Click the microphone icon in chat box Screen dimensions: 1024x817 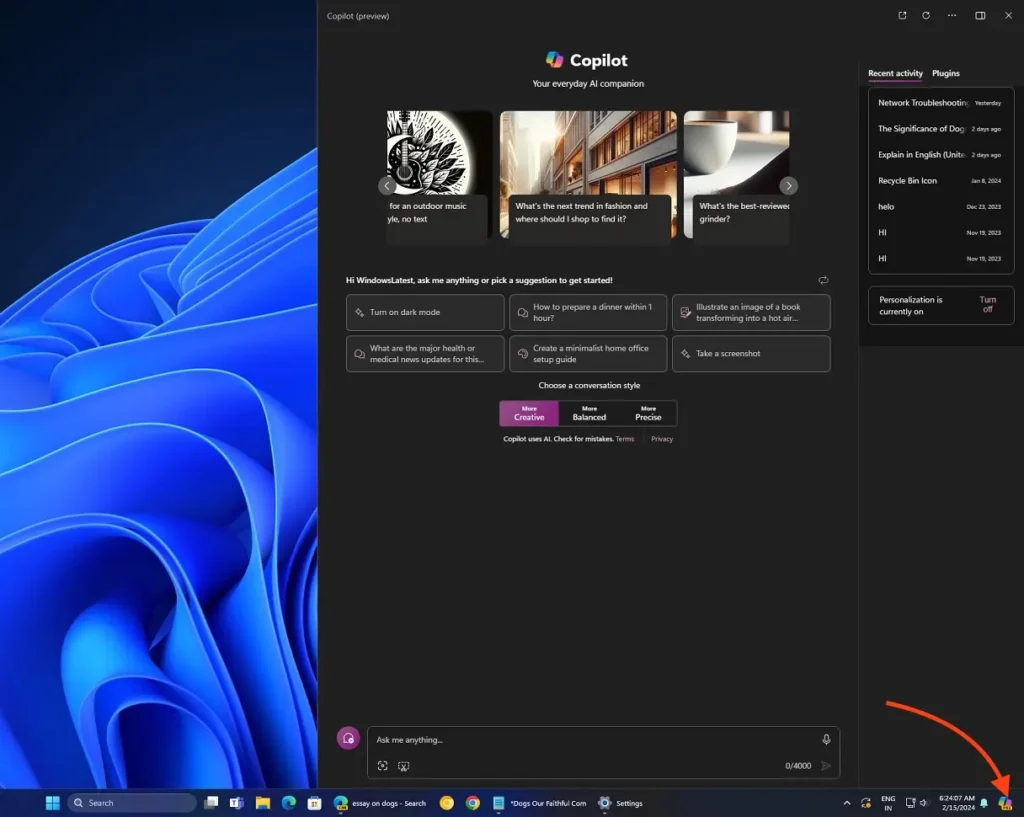tap(826, 740)
